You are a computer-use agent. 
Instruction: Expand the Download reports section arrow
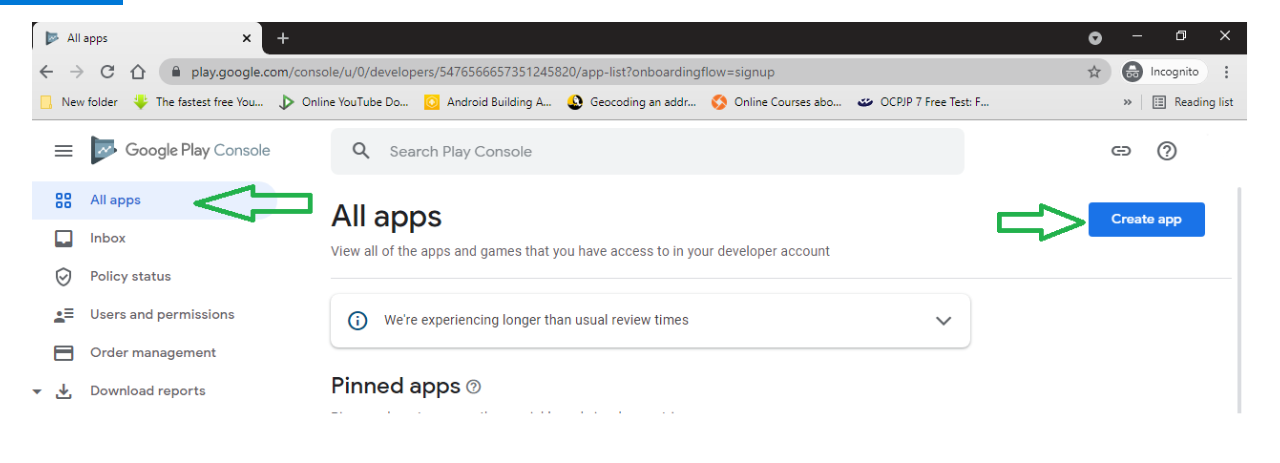tap(37, 391)
